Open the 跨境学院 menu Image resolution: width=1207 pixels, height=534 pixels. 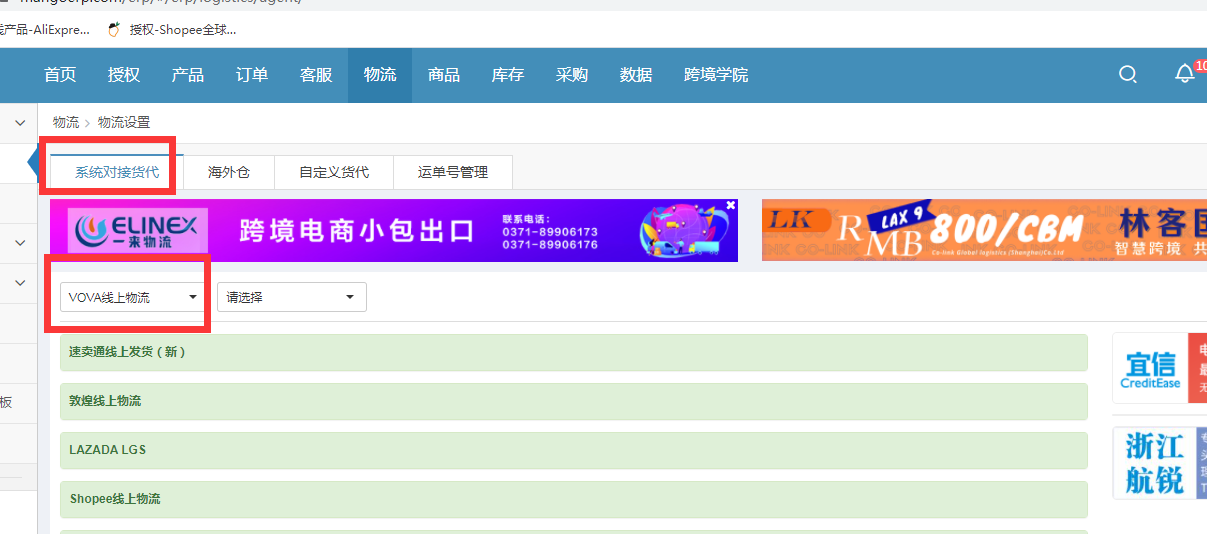click(716, 75)
